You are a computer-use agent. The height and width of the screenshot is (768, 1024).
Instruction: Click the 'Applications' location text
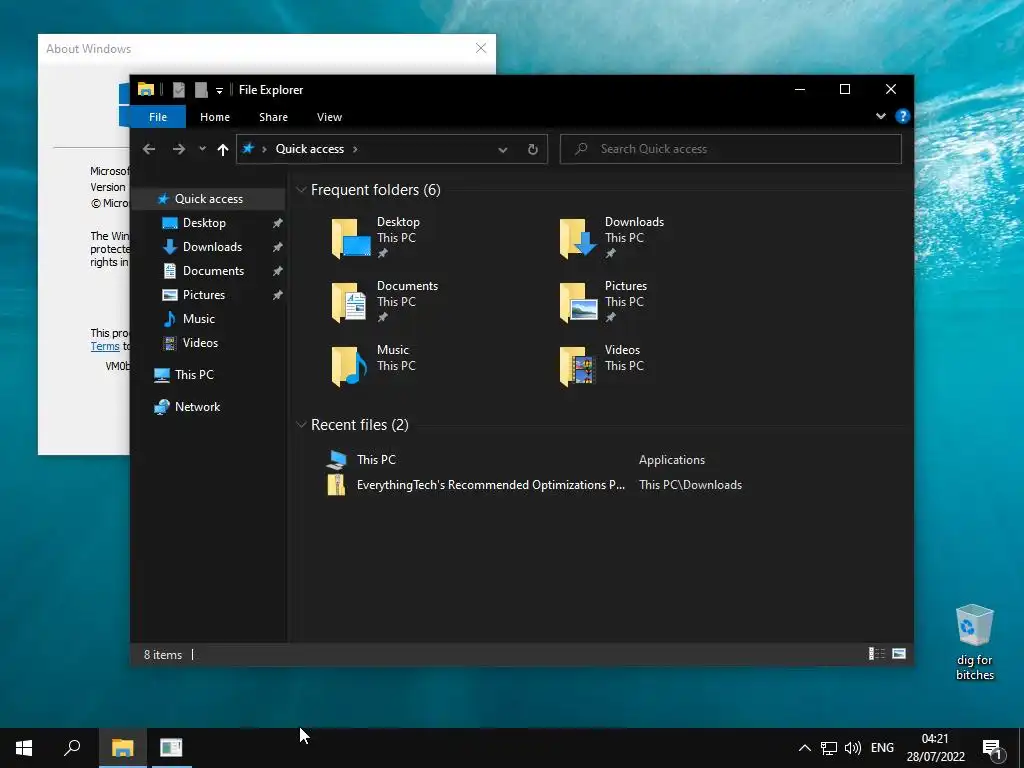(x=672, y=460)
